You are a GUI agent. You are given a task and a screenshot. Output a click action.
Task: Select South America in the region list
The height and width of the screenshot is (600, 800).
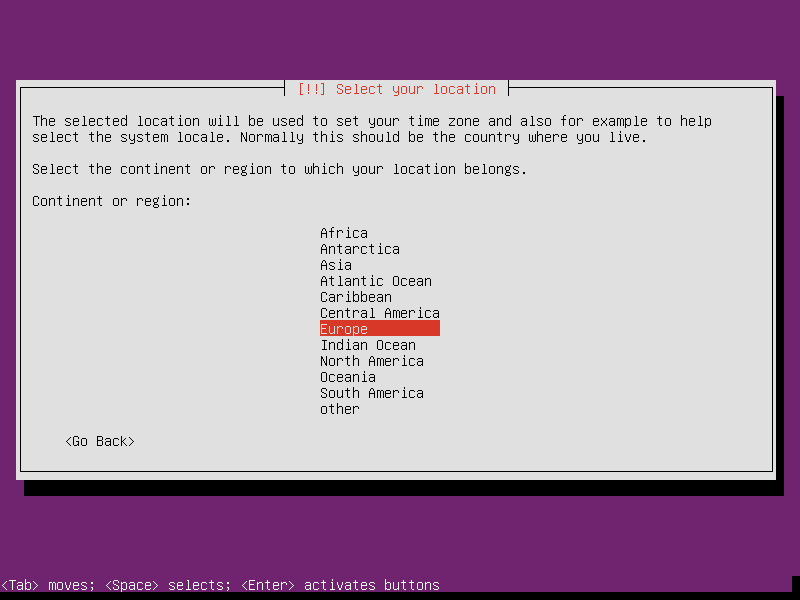click(371, 393)
